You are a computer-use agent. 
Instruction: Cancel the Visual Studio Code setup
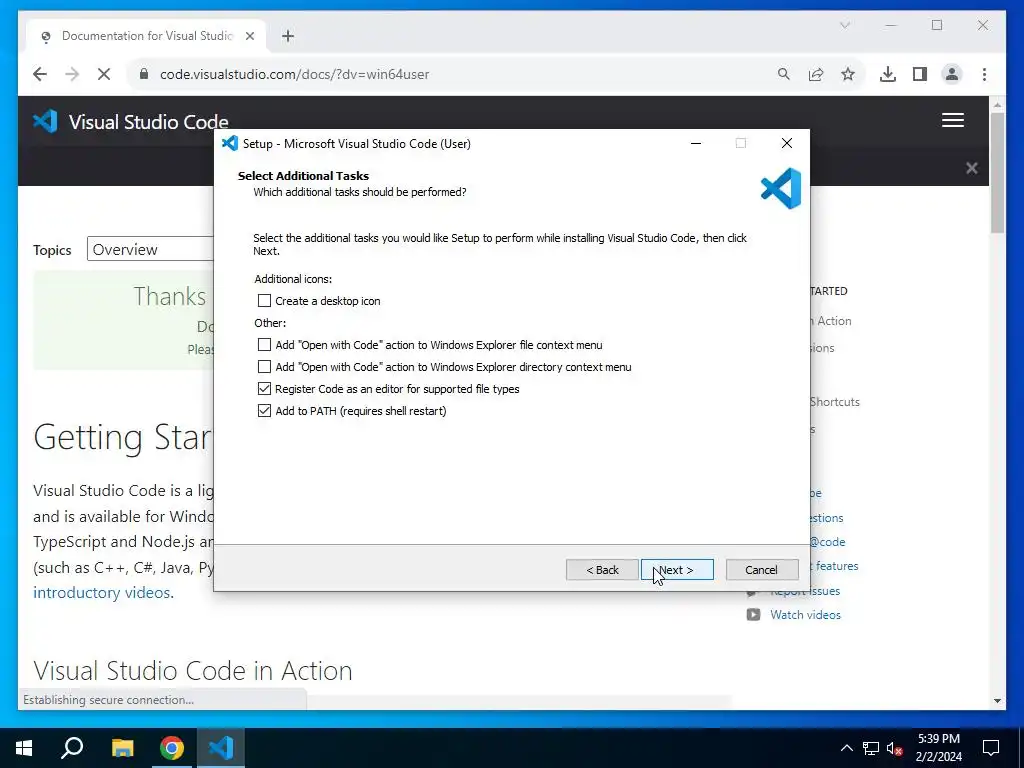point(761,569)
